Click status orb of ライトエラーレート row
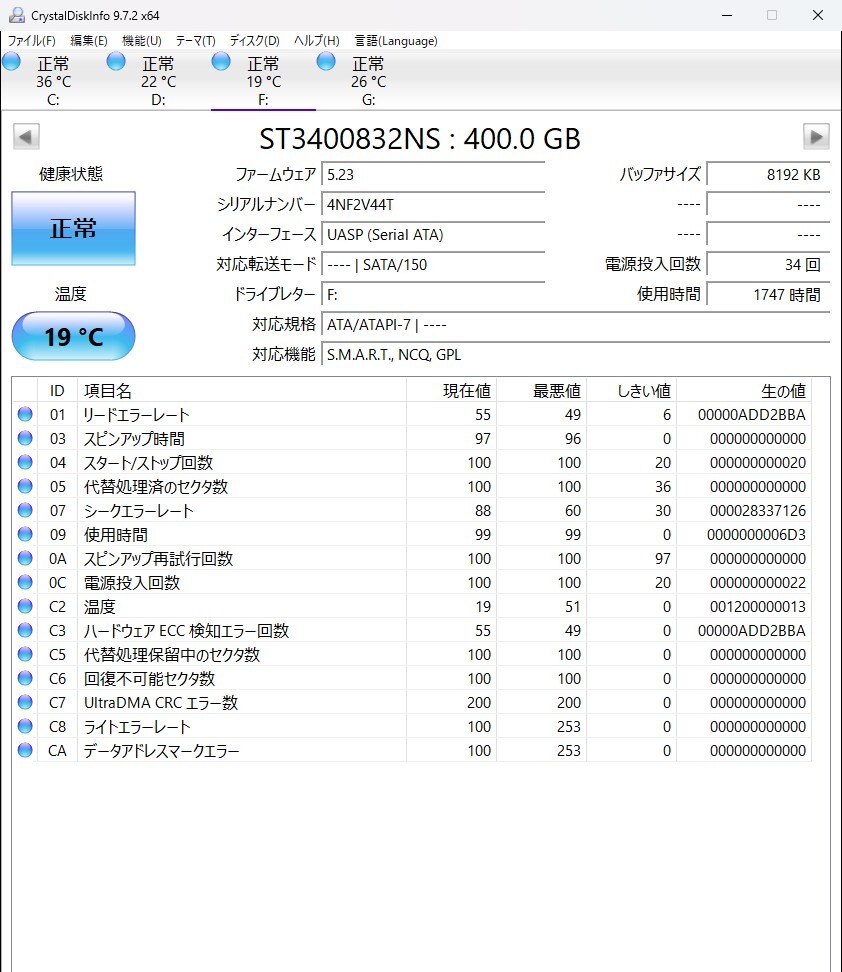This screenshot has width=842, height=972. tap(25, 726)
